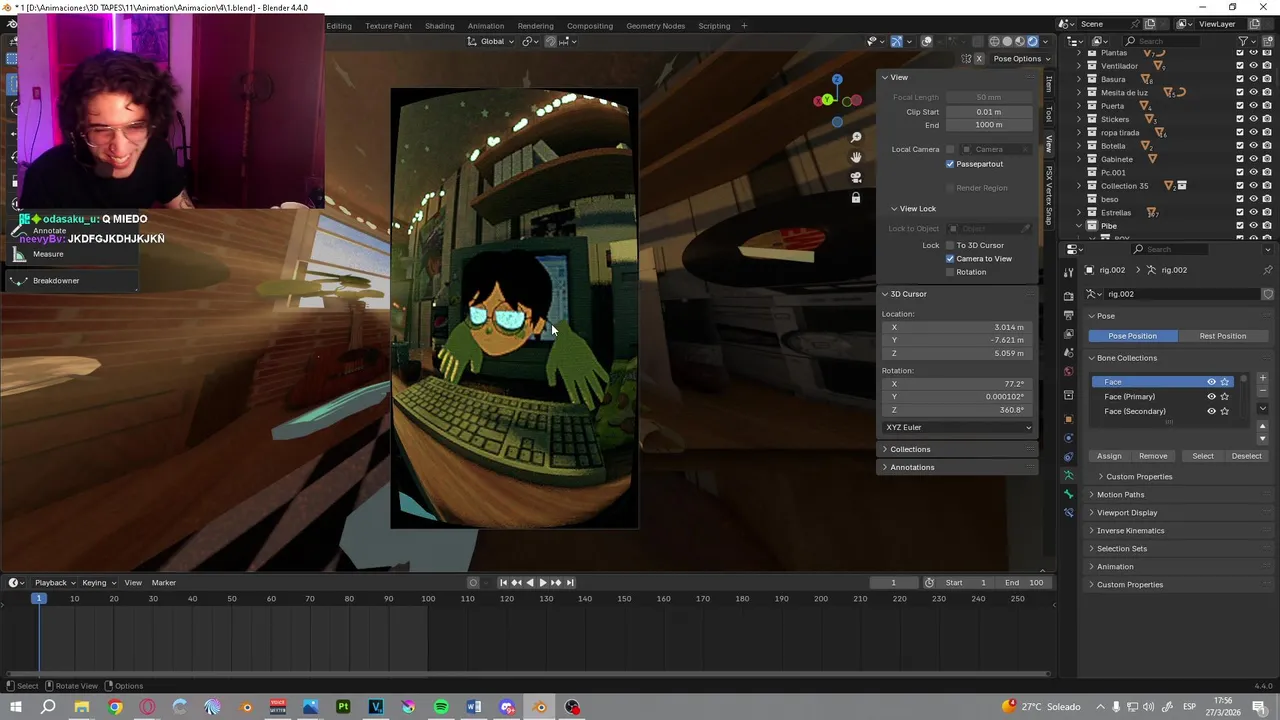This screenshot has height=720, width=1280.
Task: Toggle Camera to View checkbox
Action: pyautogui.click(x=950, y=258)
